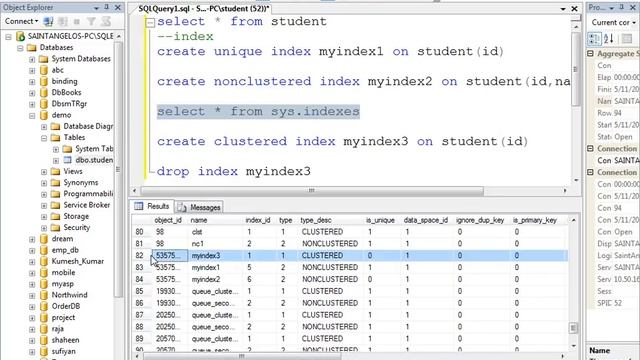Viewport: 640px width, 360px height.
Task: Select the dream database icon
Action: [44, 239]
